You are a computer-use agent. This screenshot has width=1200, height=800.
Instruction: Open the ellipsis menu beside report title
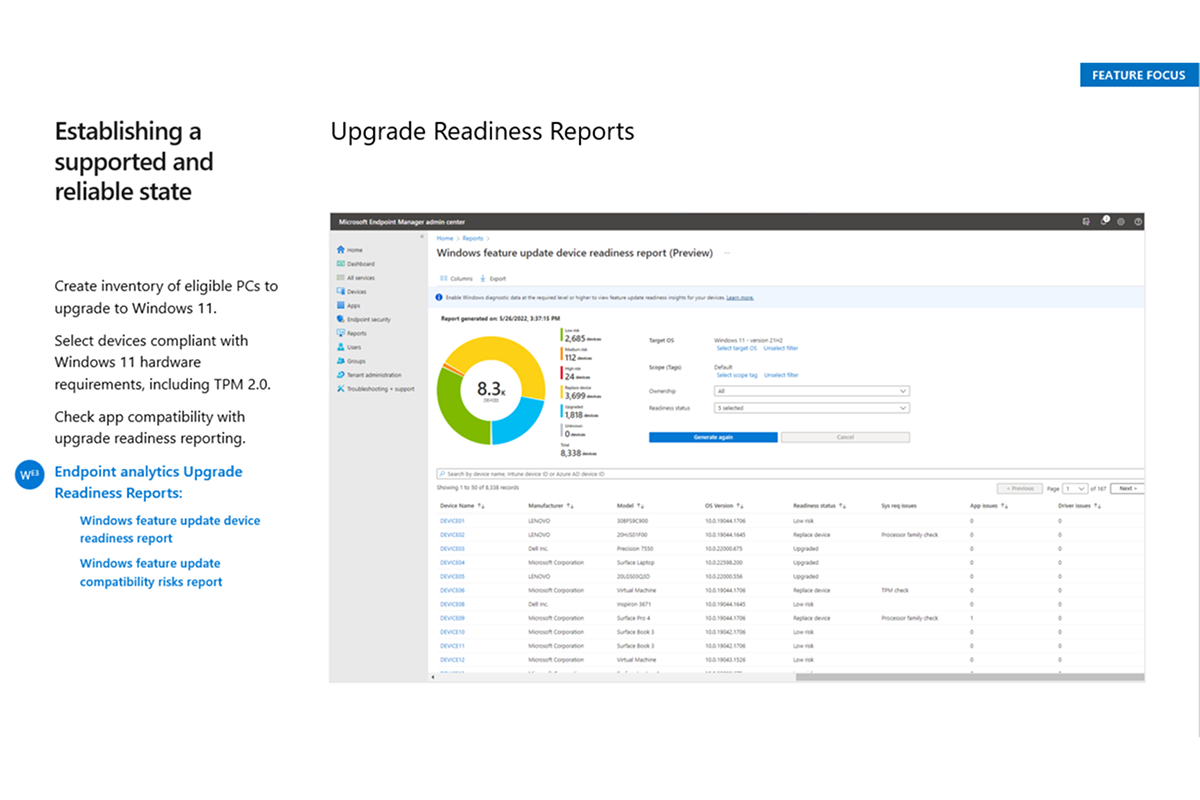click(x=727, y=253)
